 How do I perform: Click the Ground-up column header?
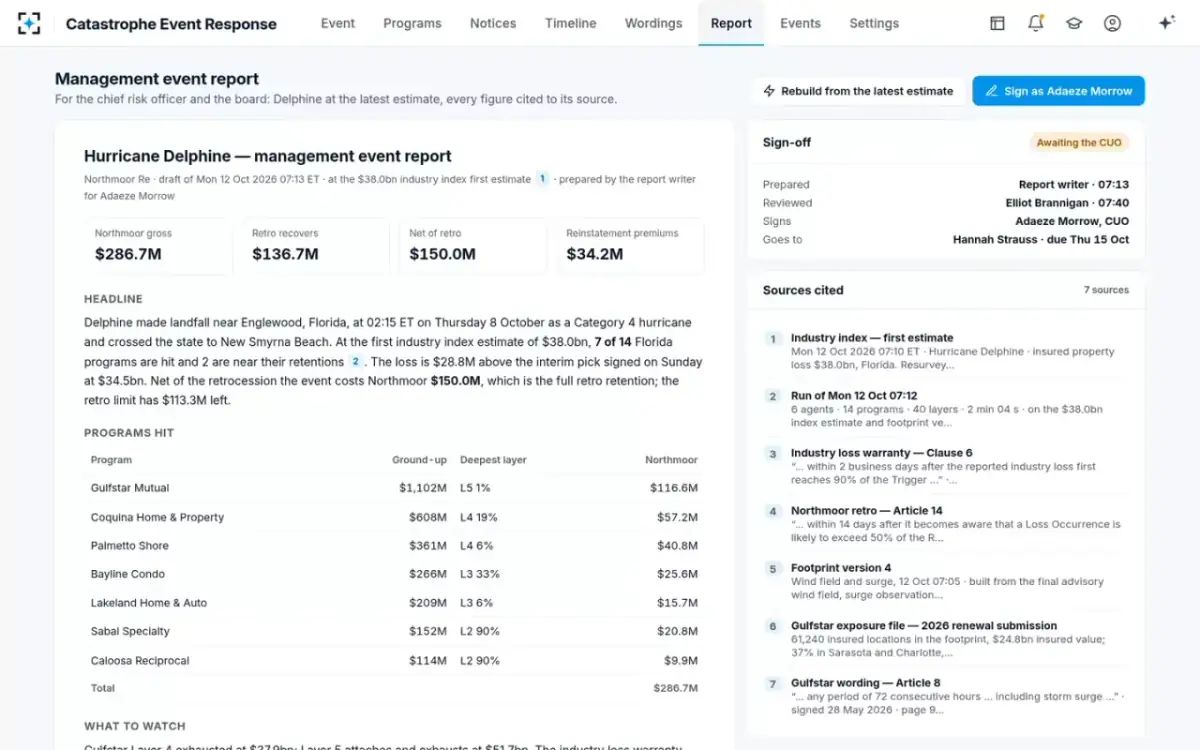[420, 460]
